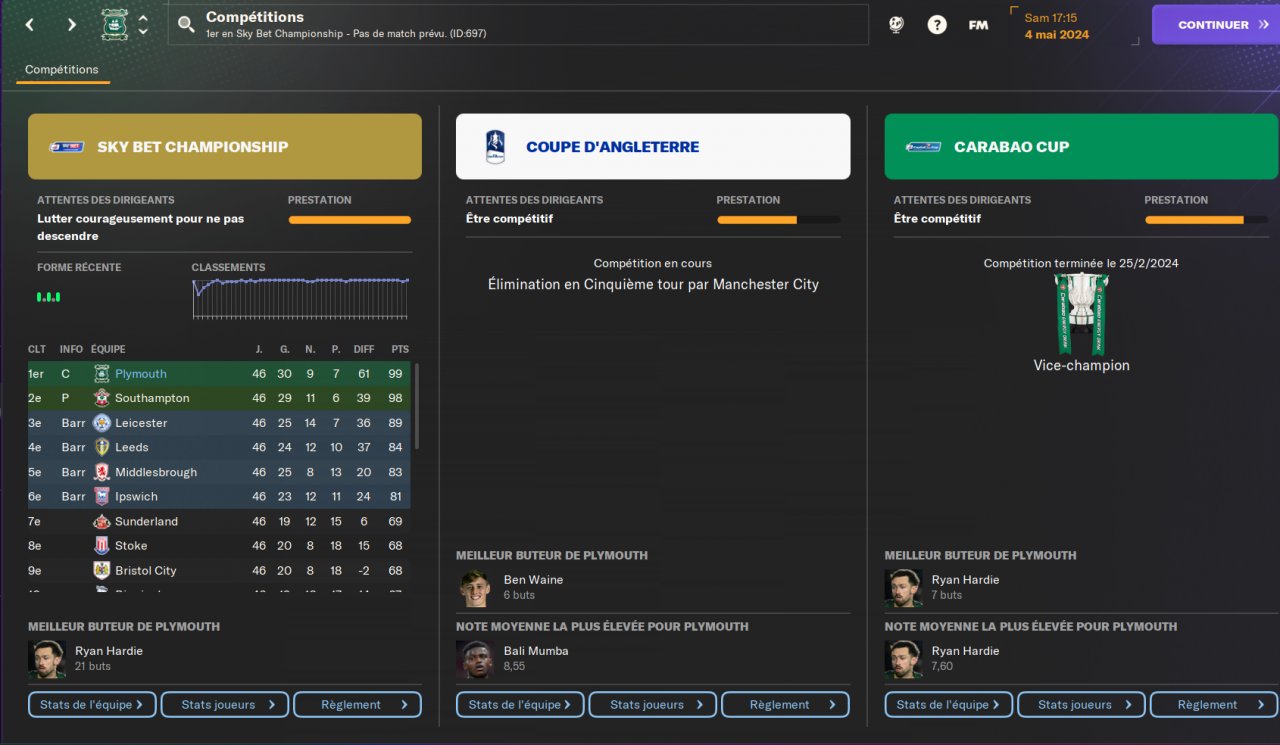Viewport: 1280px width, 745px height.
Task: Open the Stoke team name
Action: click(131, 546)
